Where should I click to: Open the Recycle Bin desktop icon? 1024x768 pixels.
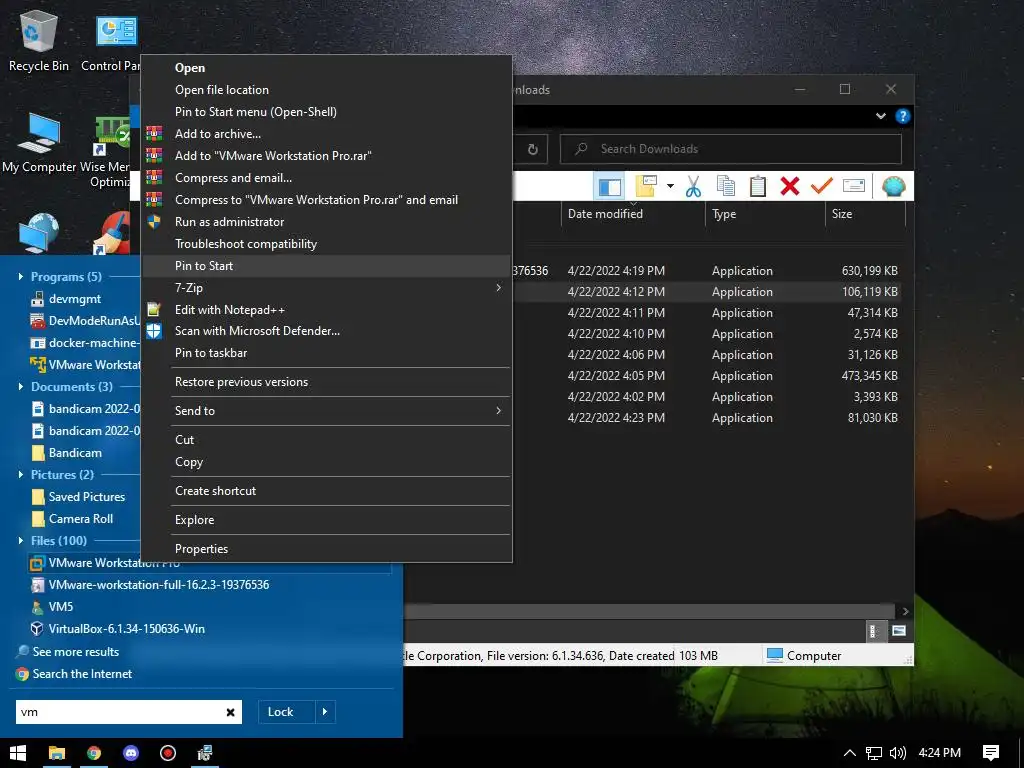(x=39, y=42)
